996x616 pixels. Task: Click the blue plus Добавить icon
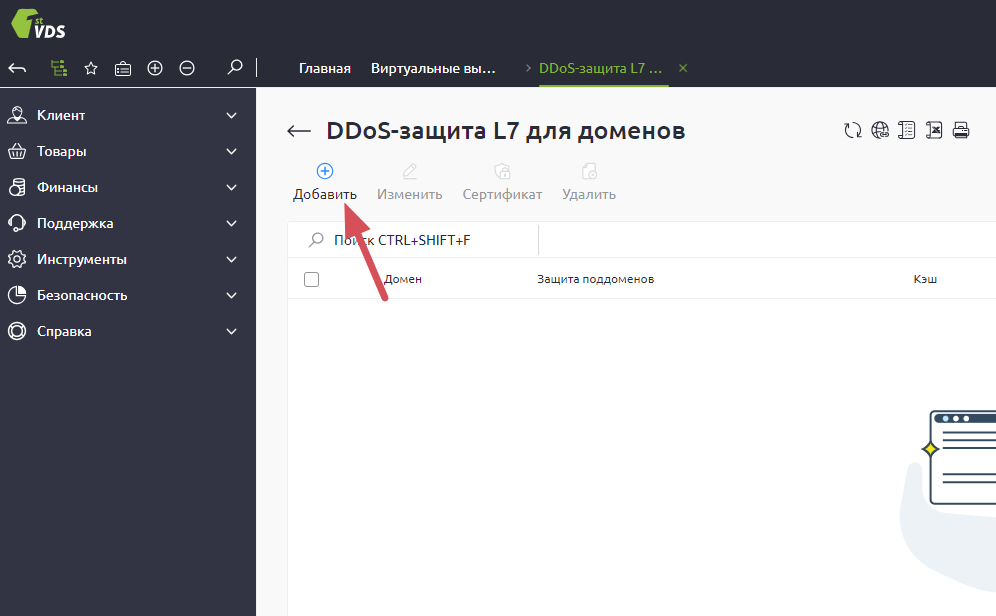click(x=325, y=171)
